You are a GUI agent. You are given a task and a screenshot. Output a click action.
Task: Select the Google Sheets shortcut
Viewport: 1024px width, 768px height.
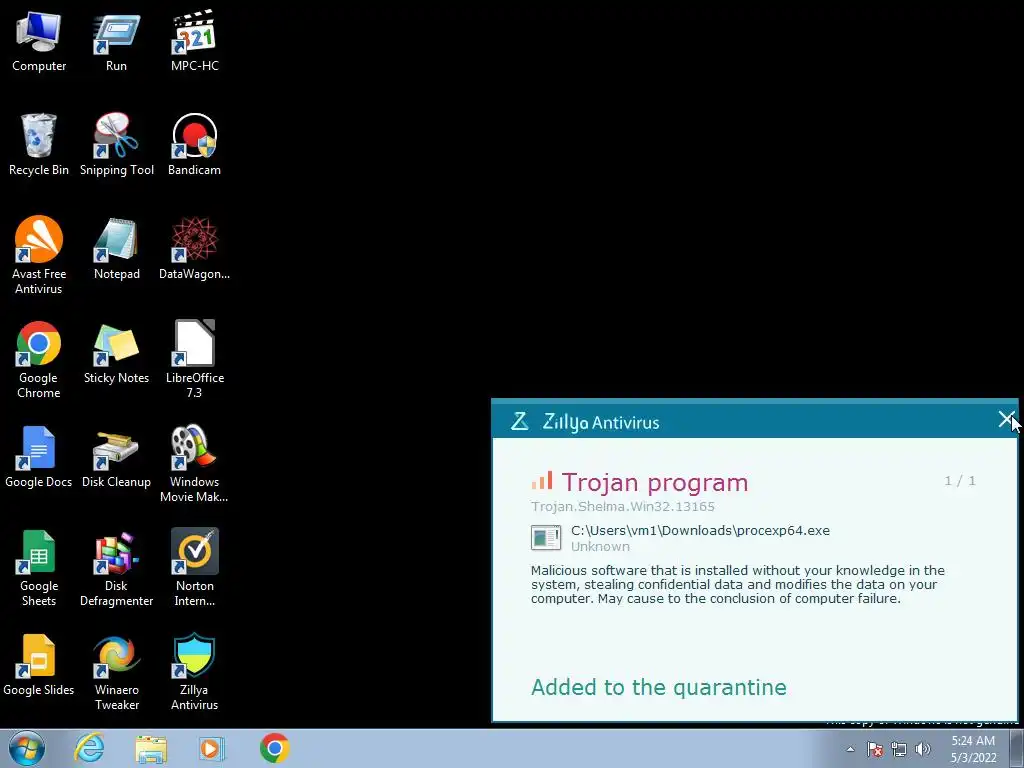(39, 568)
